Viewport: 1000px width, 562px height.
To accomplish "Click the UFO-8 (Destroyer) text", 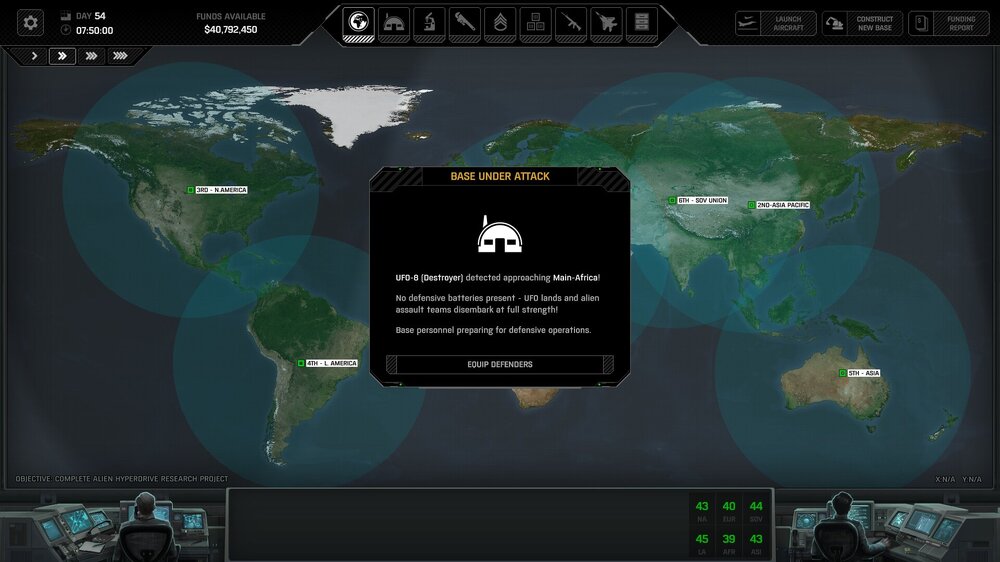I will pos(429,277).
